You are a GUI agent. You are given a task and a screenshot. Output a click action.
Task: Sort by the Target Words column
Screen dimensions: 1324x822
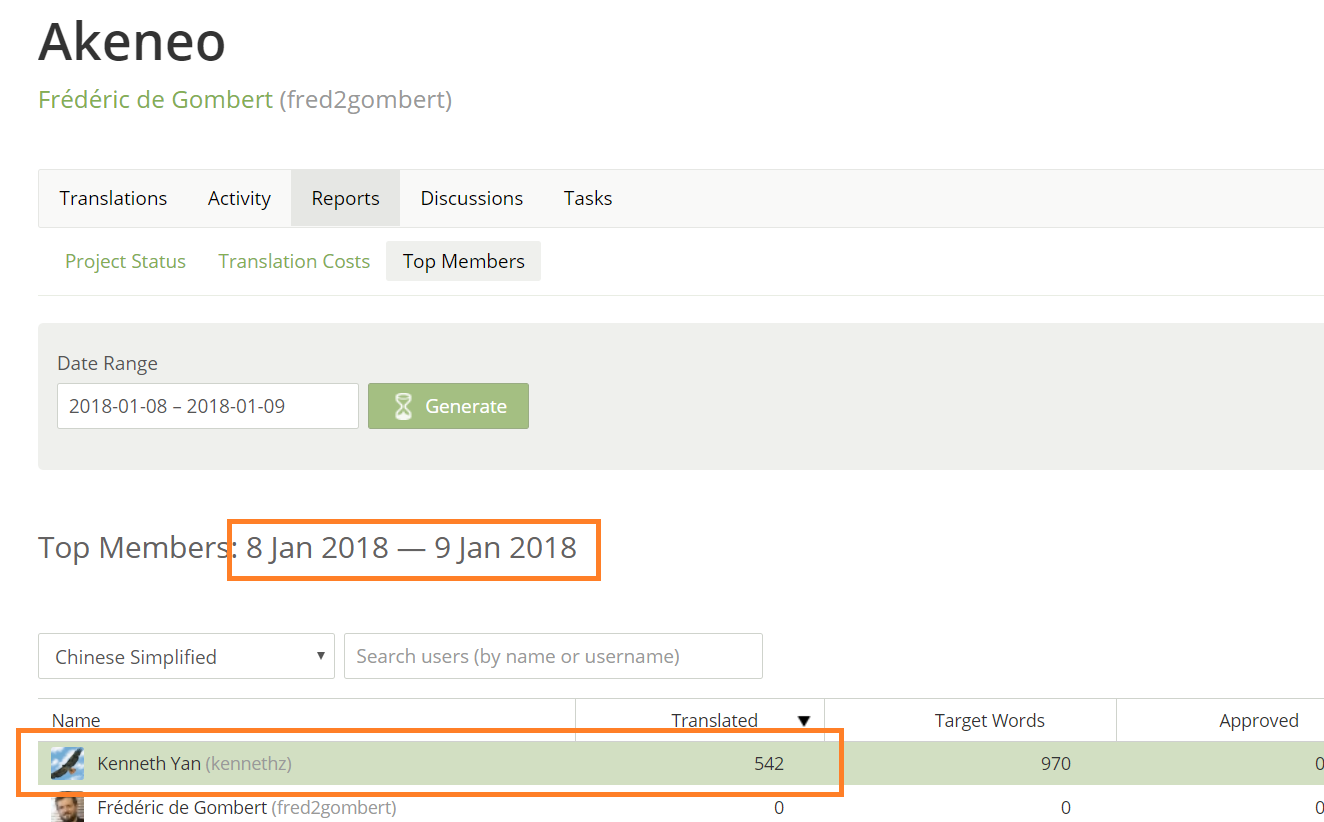[989, 720]
